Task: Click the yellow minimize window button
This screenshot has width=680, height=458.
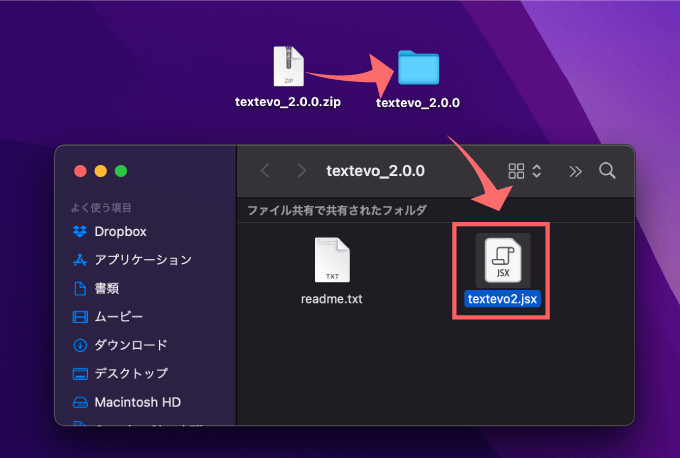Action: (x=101, y=171)
